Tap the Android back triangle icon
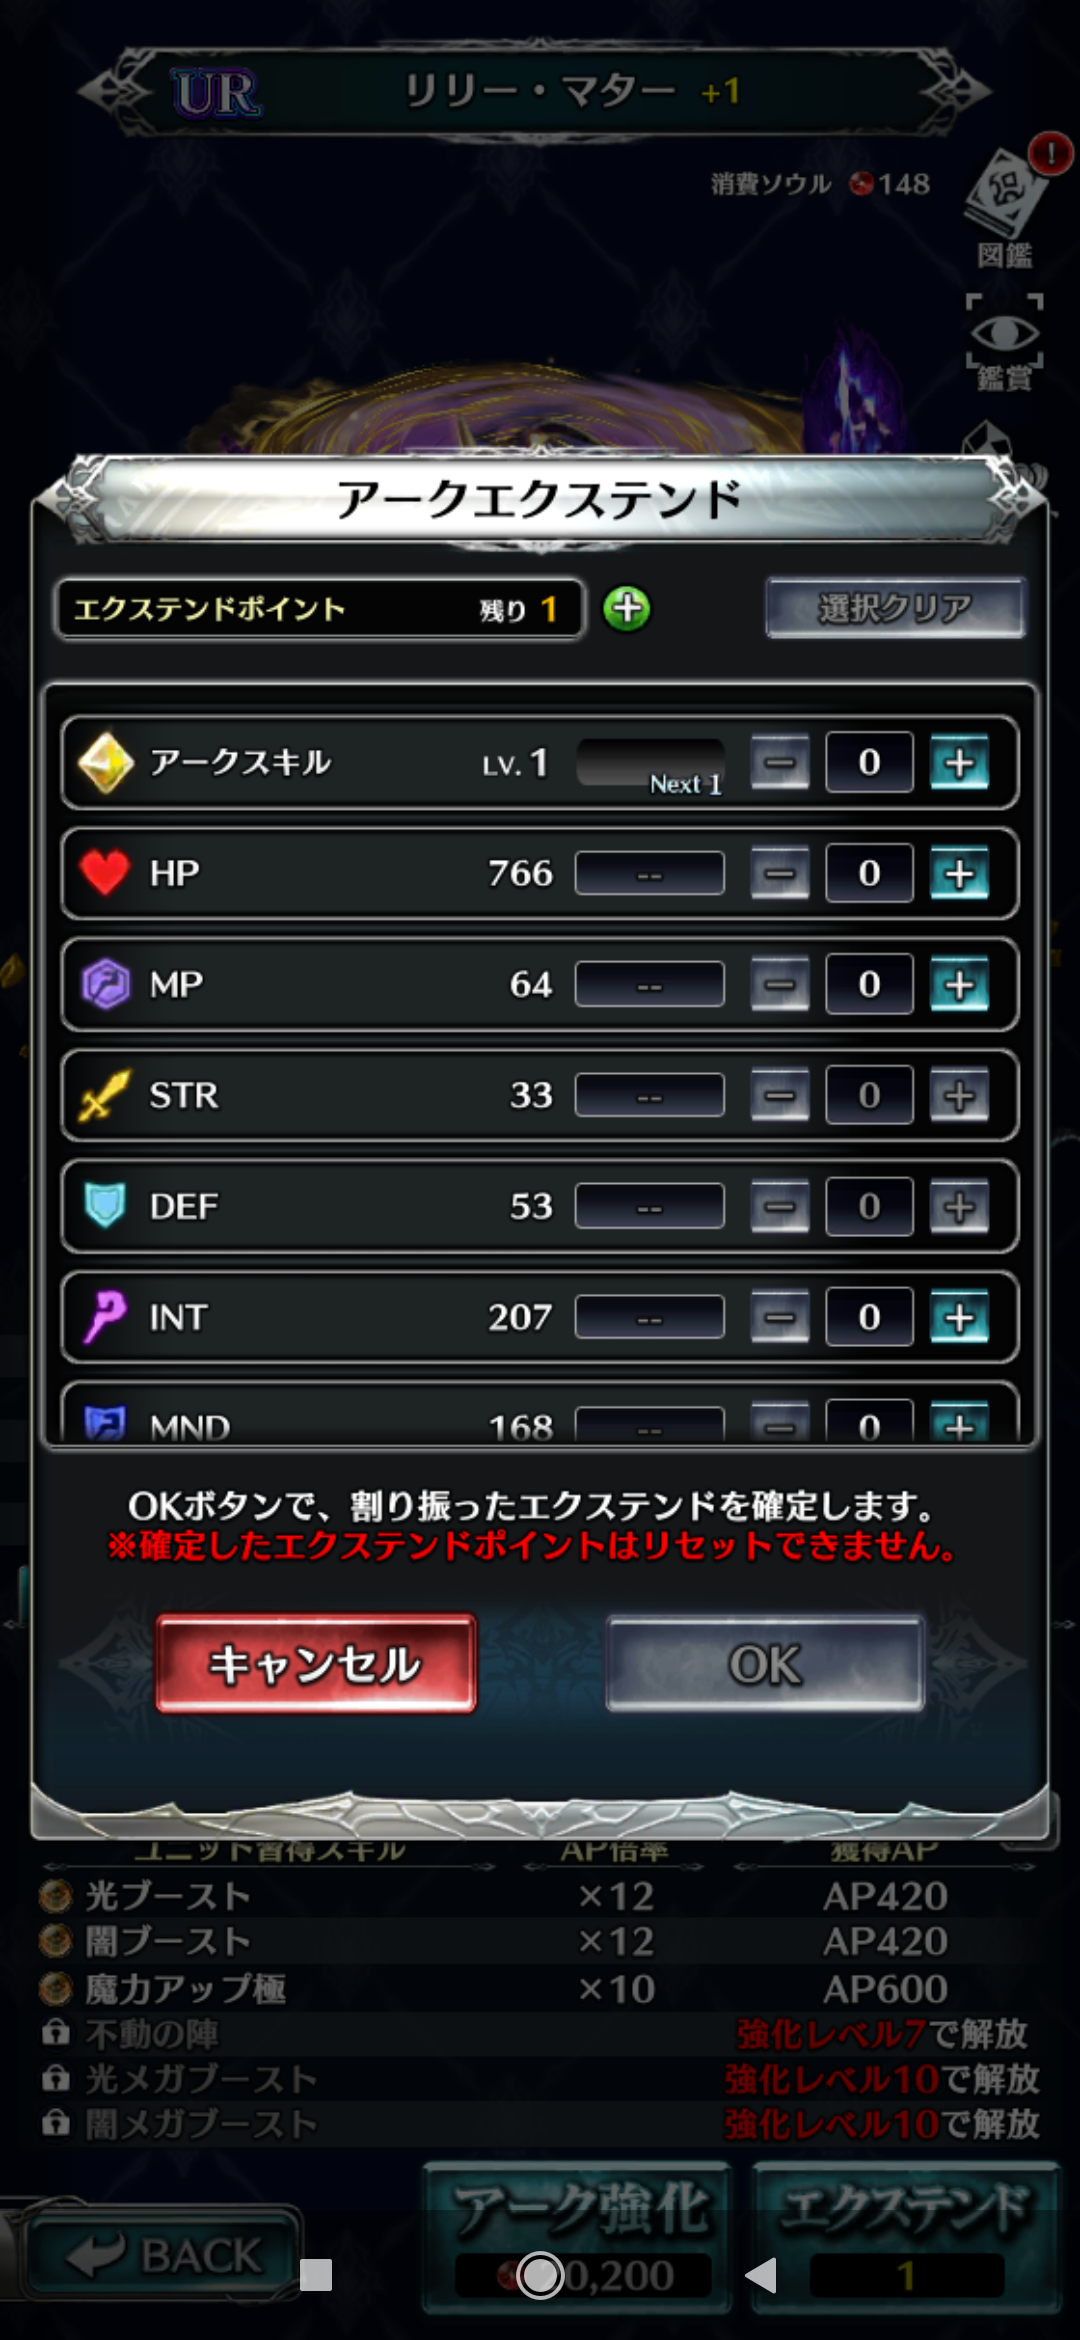Viewport: 1080px width, 2340px height. (762, 2275)
